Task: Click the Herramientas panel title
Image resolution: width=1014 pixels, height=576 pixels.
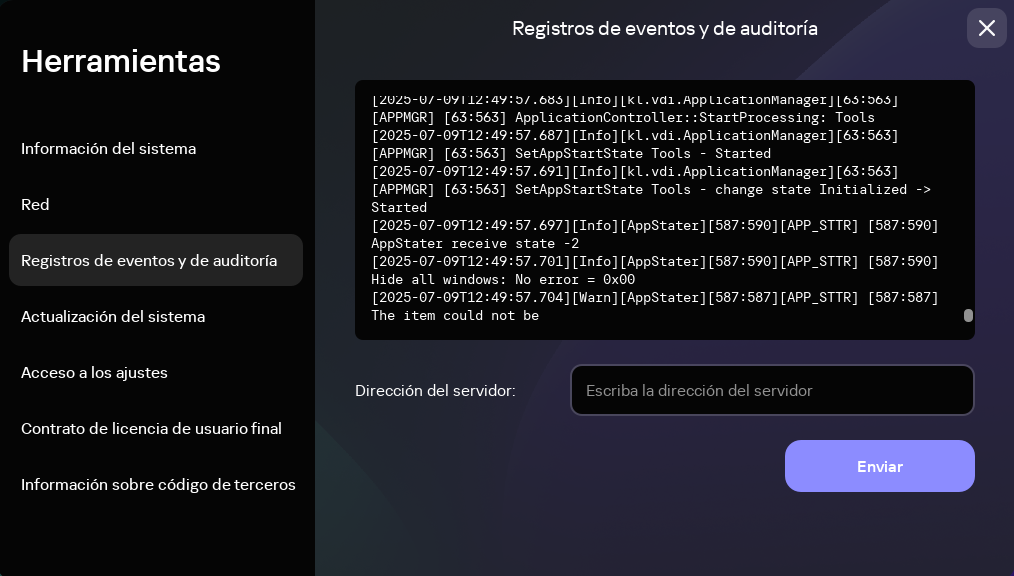Action: click(x=120, y=61)
